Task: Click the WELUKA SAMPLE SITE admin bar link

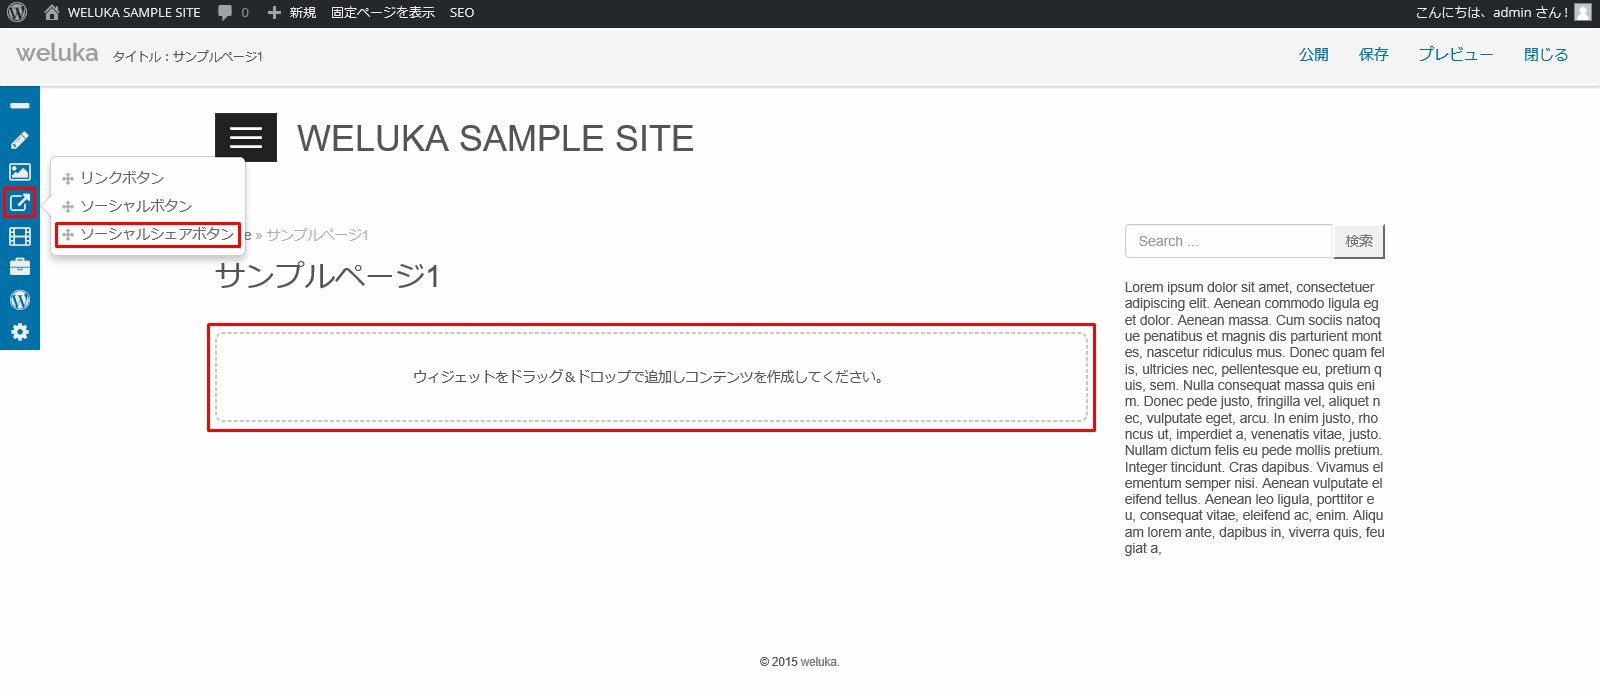Action: click(134, 13)
